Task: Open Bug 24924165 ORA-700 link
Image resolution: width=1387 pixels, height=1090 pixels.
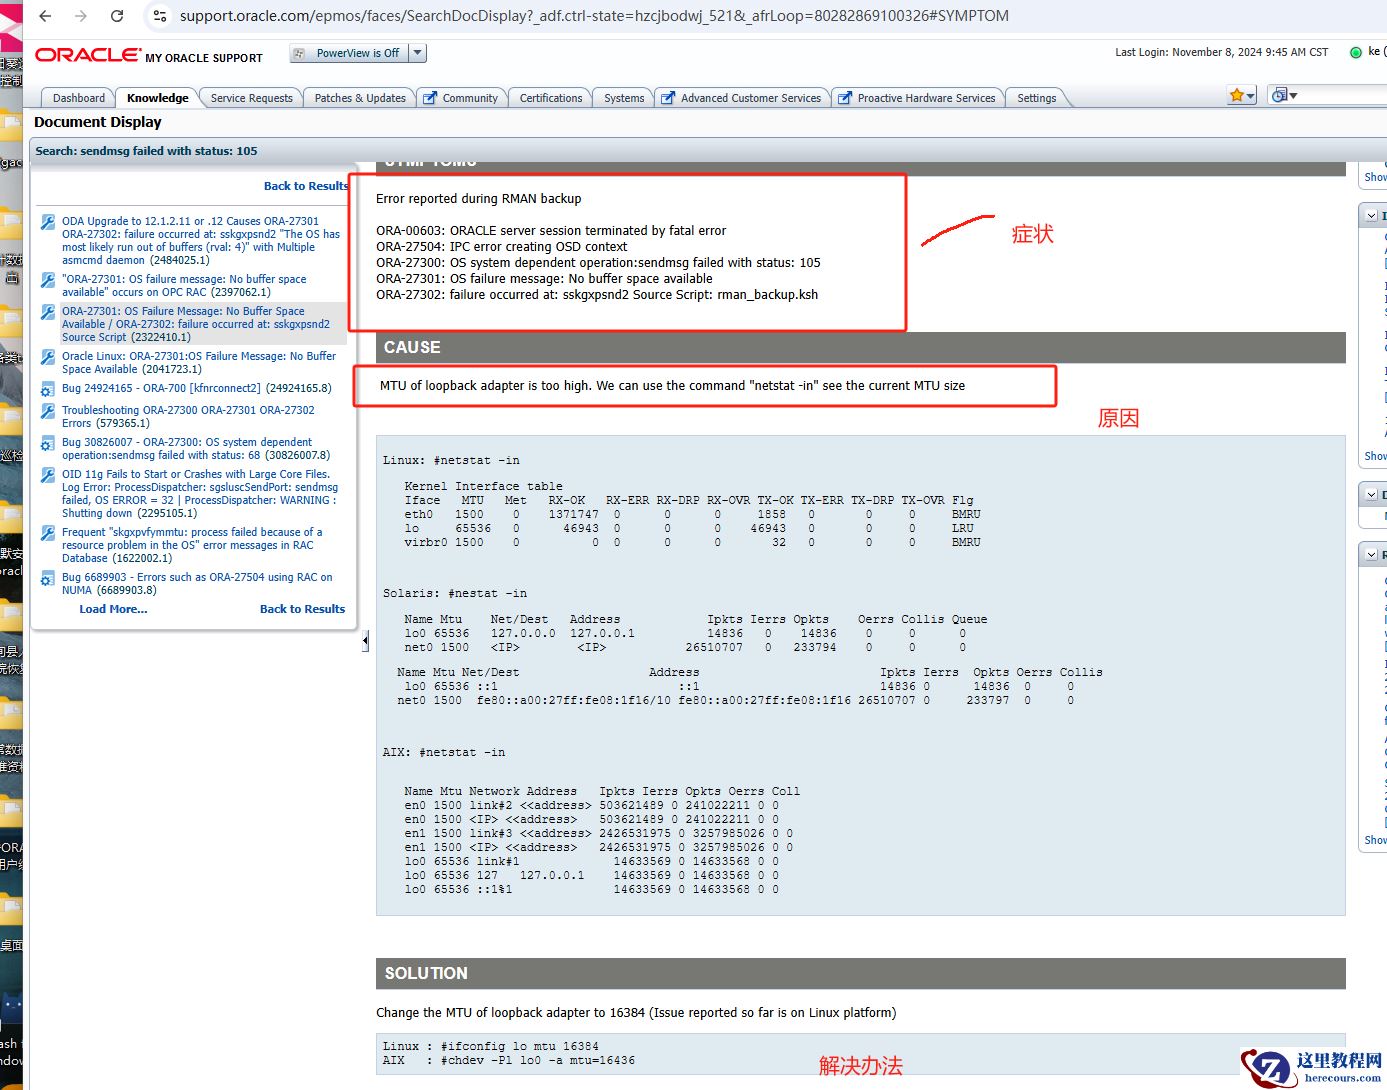Action: (197, 388)
